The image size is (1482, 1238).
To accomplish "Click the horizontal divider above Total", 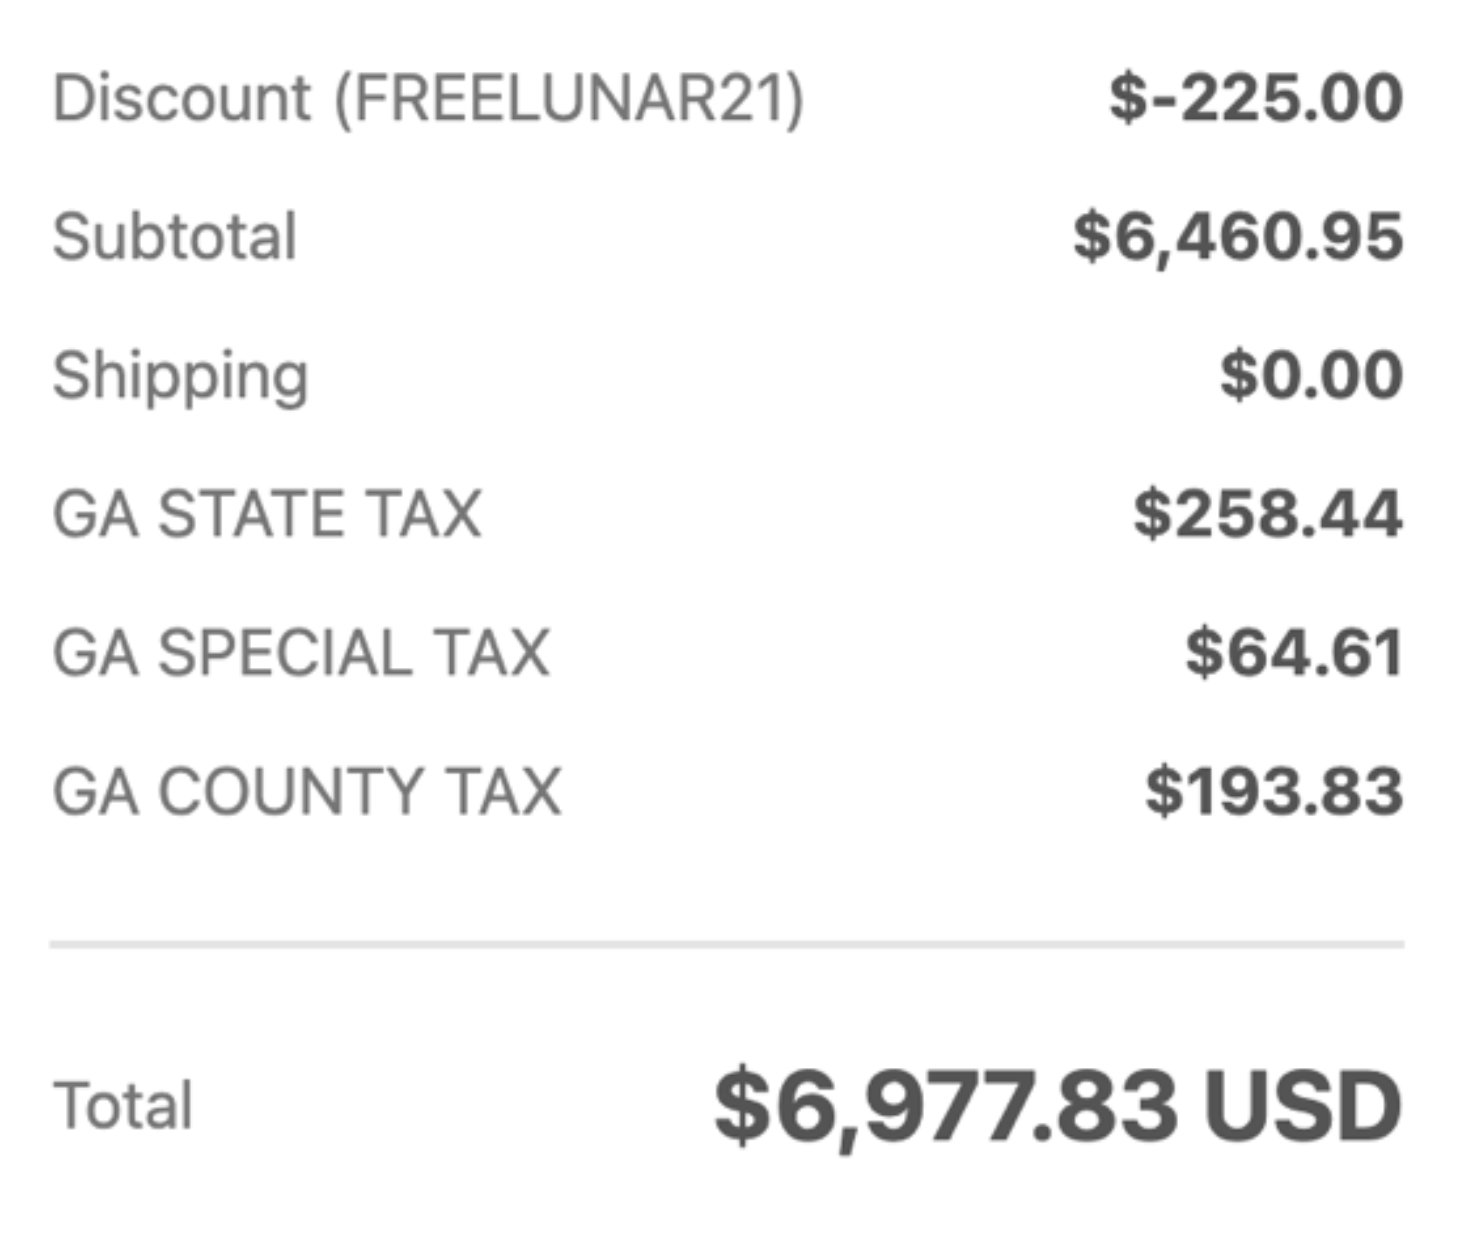I will coord(727,943).
